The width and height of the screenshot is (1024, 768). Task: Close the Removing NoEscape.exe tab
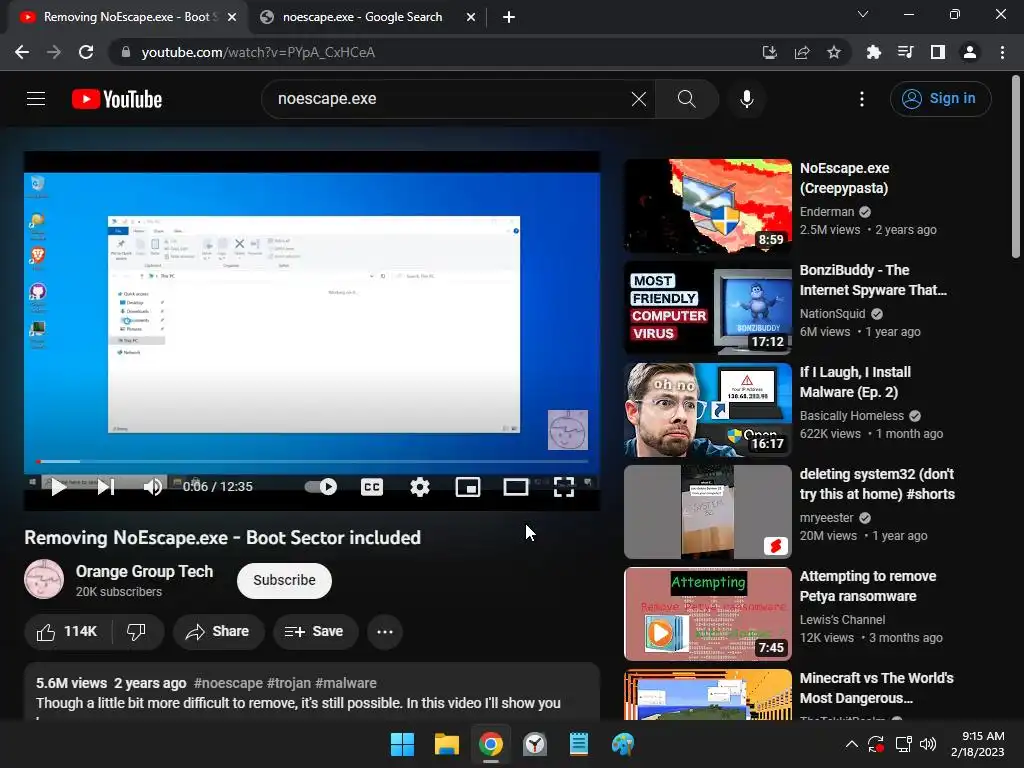[232, 17]
